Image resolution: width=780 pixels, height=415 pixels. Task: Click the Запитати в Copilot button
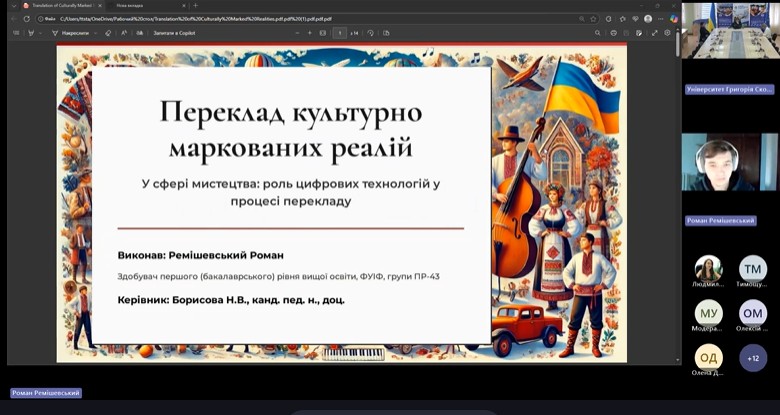click(176, 33)
